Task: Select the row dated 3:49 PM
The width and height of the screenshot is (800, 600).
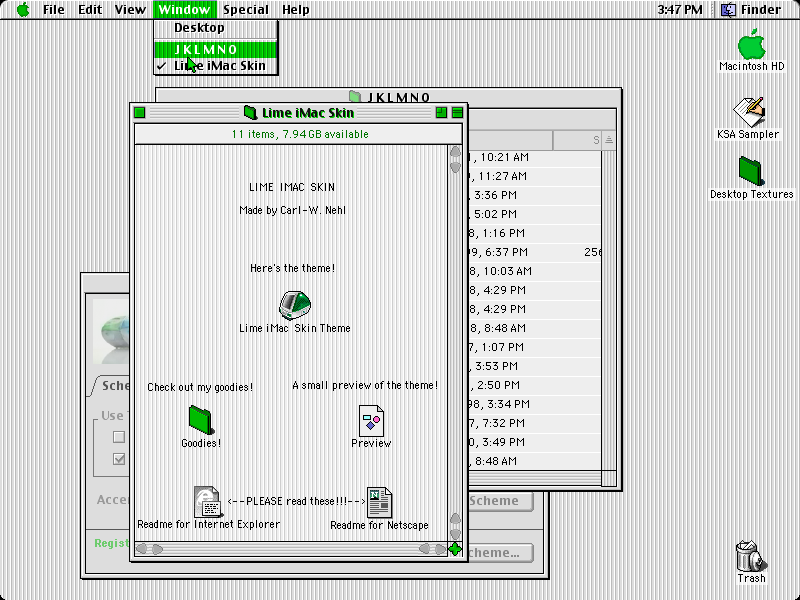Action: [534, 442]
